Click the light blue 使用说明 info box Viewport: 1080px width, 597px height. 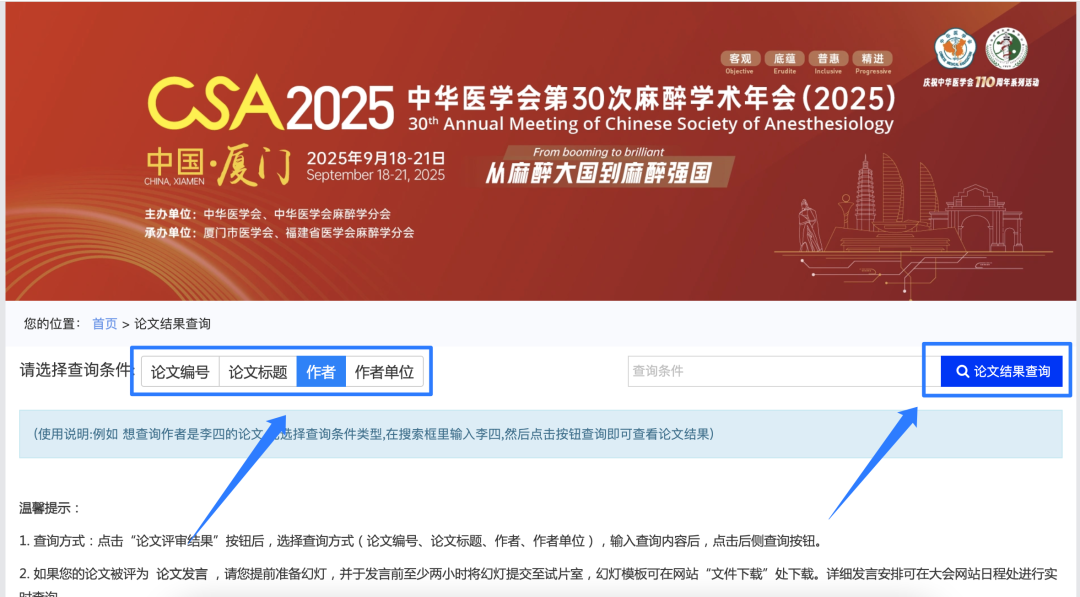point(541,434)
